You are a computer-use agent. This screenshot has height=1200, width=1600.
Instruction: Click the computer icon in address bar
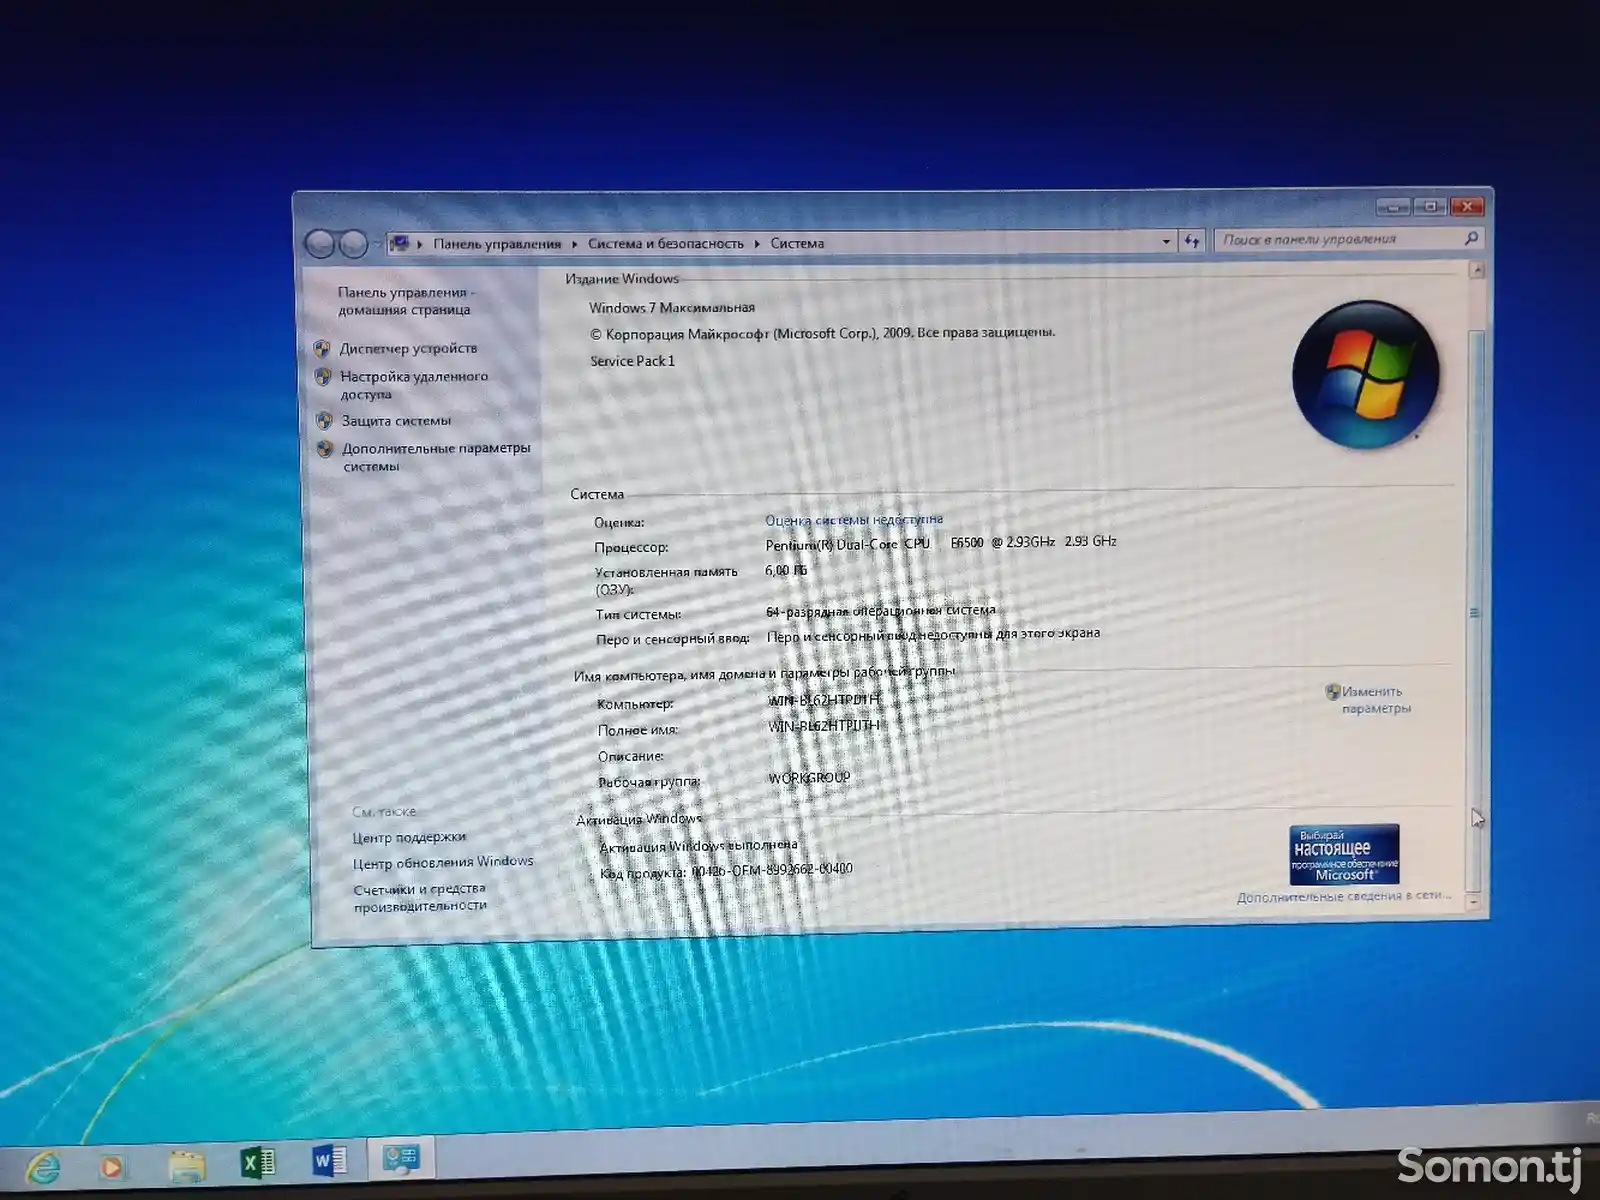click(x=400, y=243)
